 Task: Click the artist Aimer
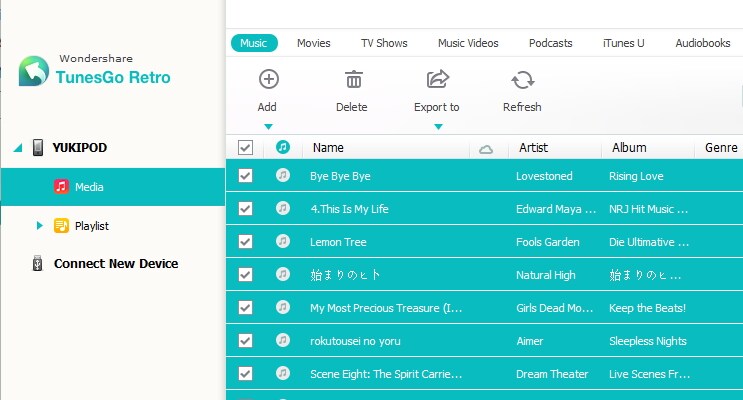530,341
